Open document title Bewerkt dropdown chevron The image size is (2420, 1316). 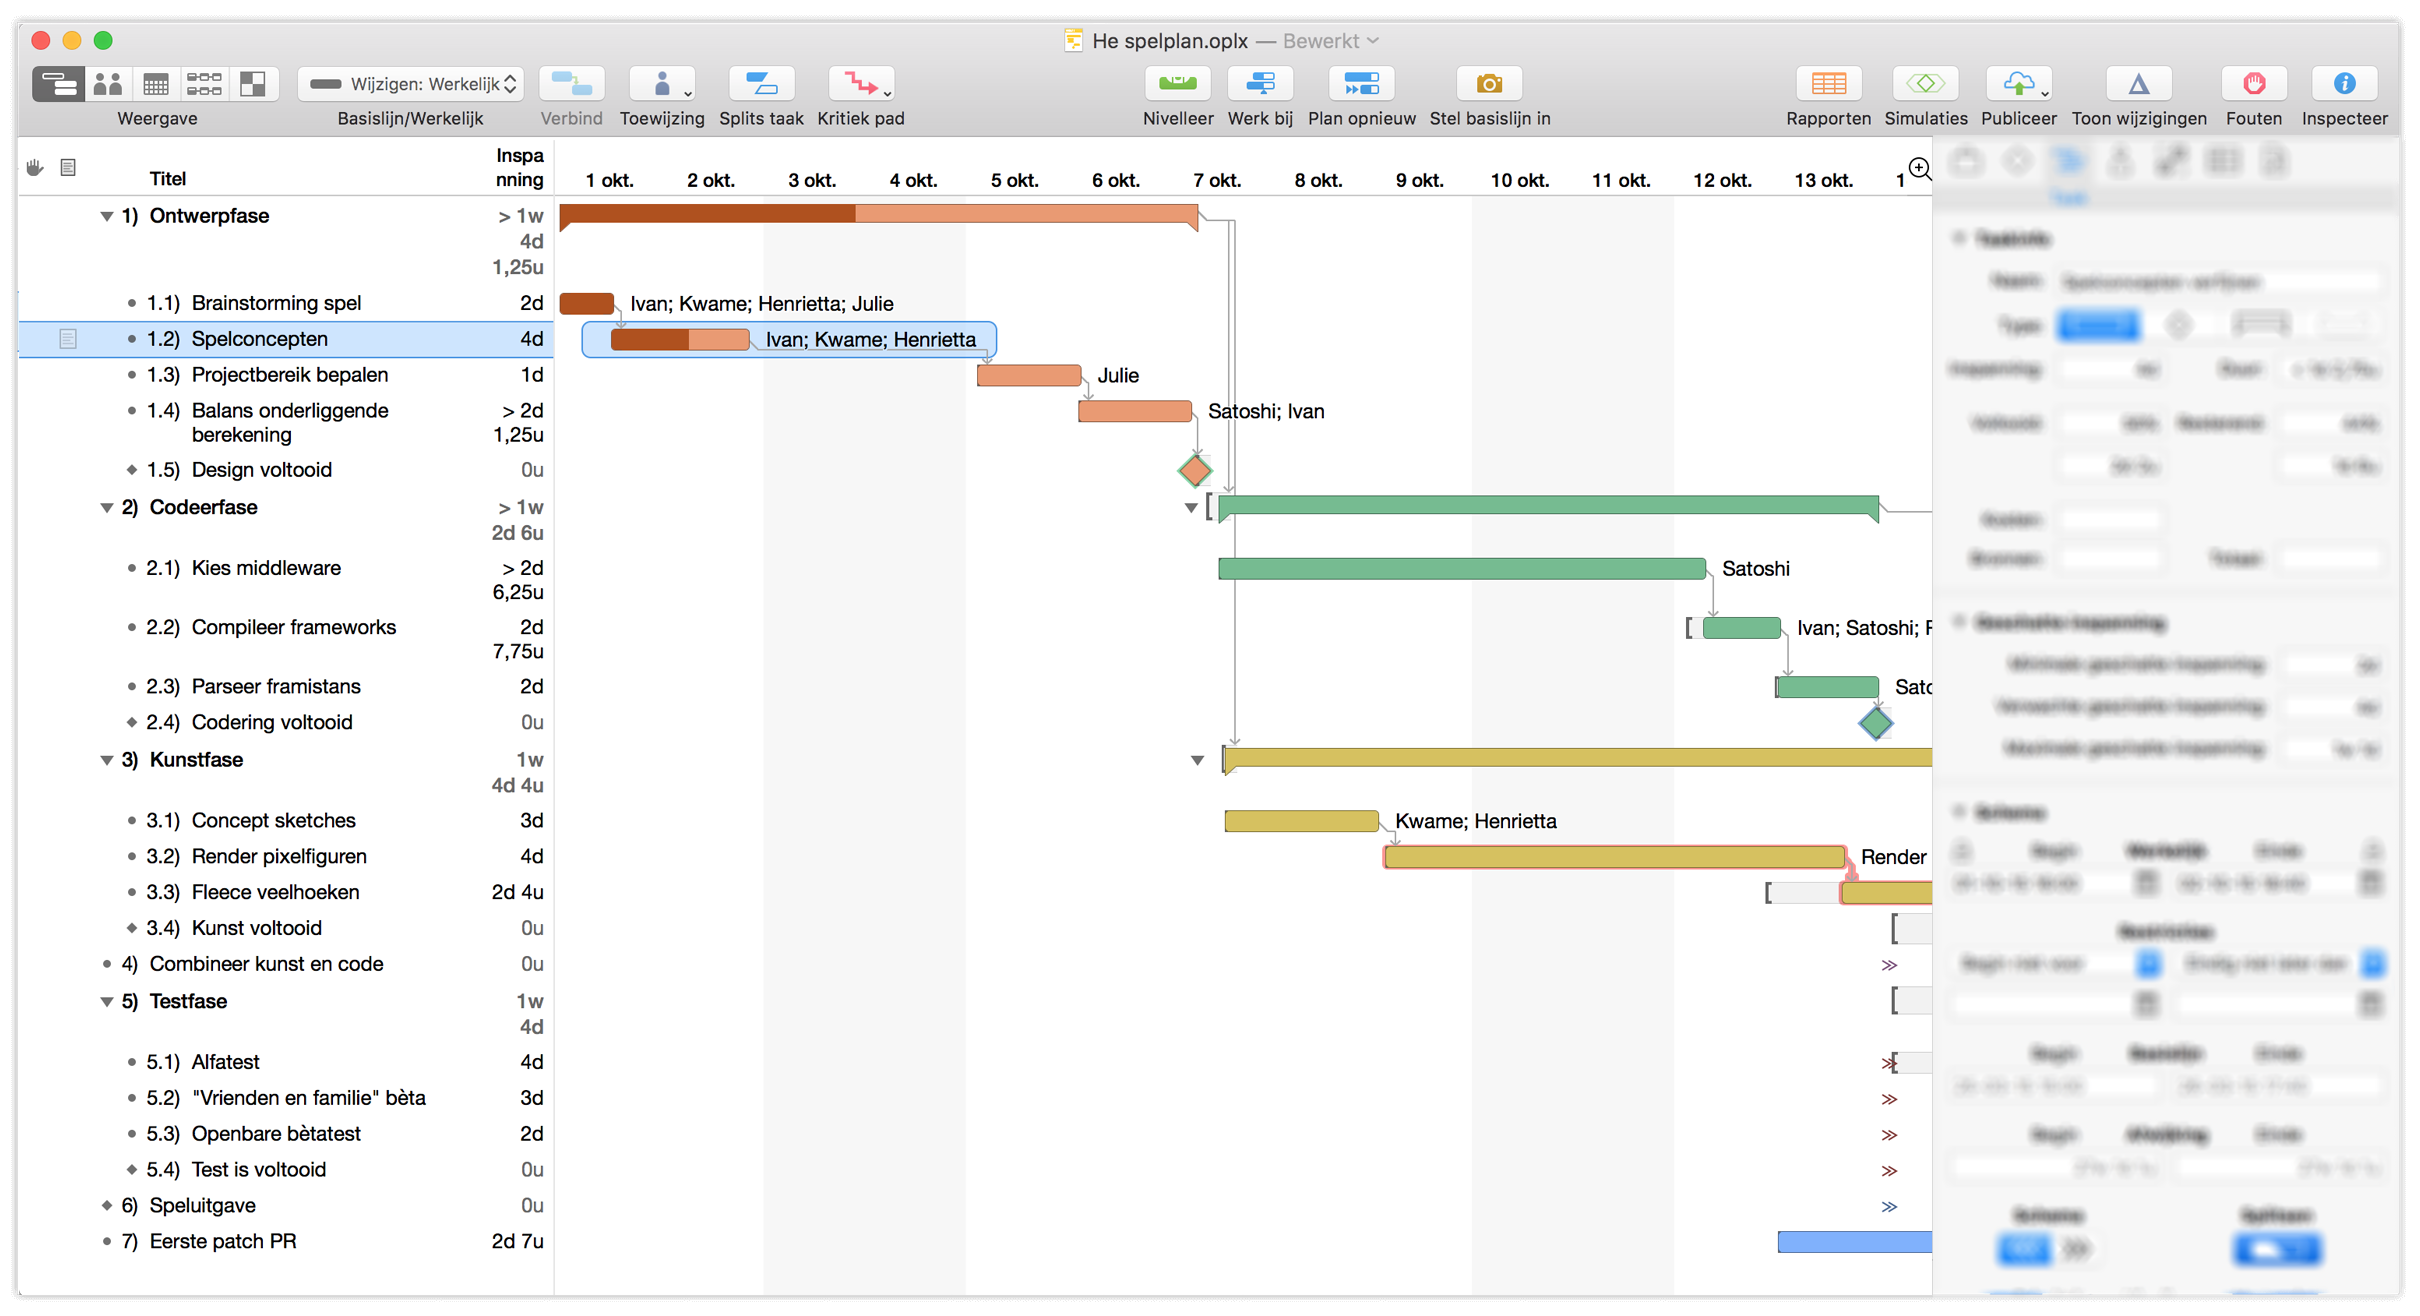coord(1374,41)
